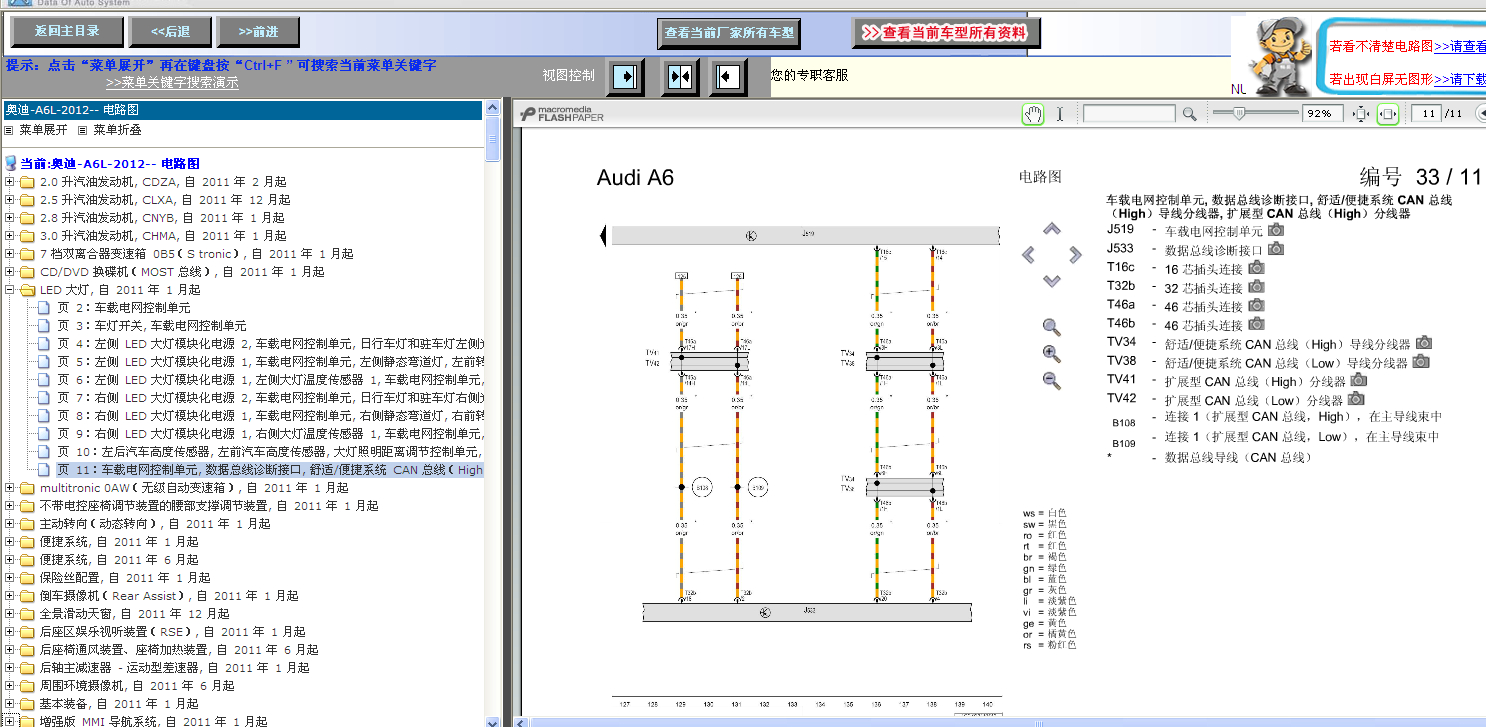Screen dimensions: 1486x727
Task: Pan the diagram left with the left arrow
Action: coord(1028,255)
